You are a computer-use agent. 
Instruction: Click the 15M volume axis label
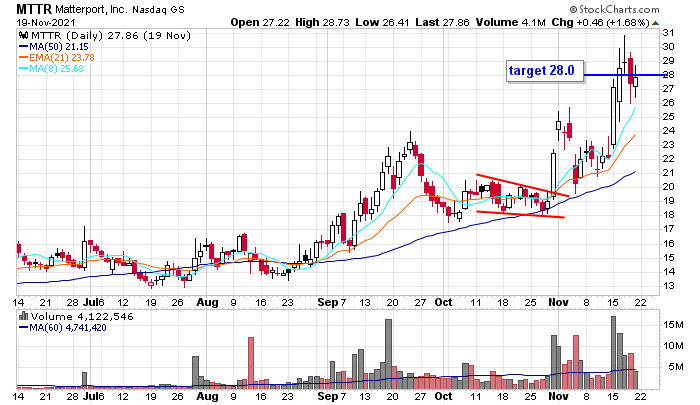pos(673,325)
